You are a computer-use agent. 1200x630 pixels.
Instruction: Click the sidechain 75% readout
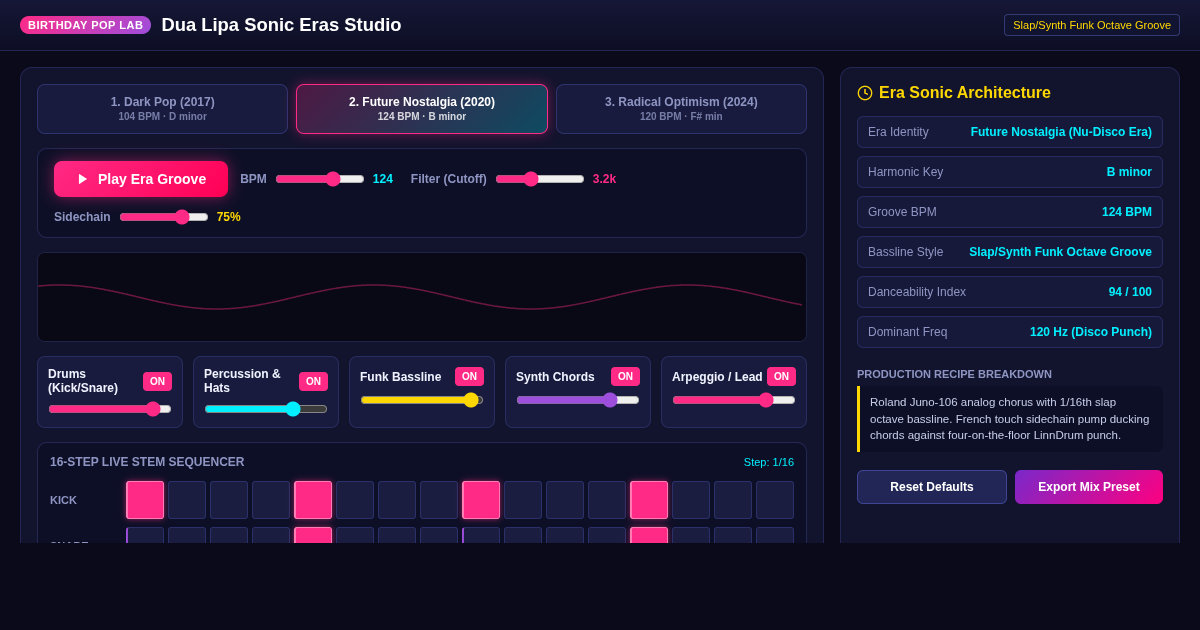tap(229, 217)
